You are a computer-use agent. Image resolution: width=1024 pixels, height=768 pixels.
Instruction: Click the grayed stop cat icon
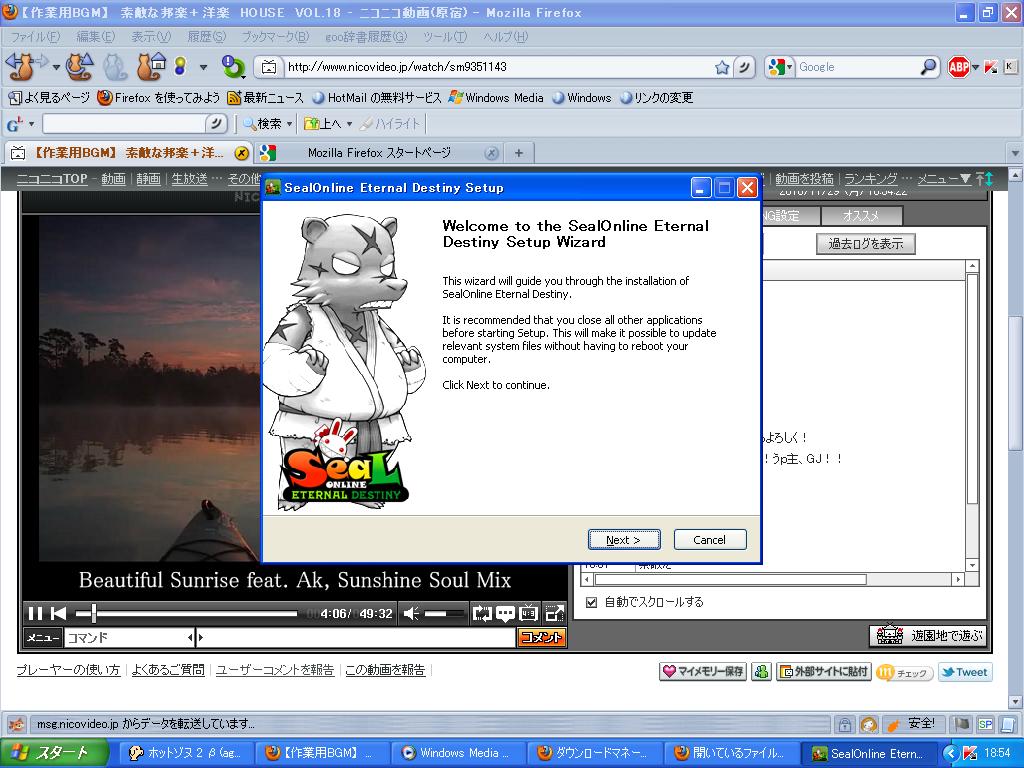(114, 67)
